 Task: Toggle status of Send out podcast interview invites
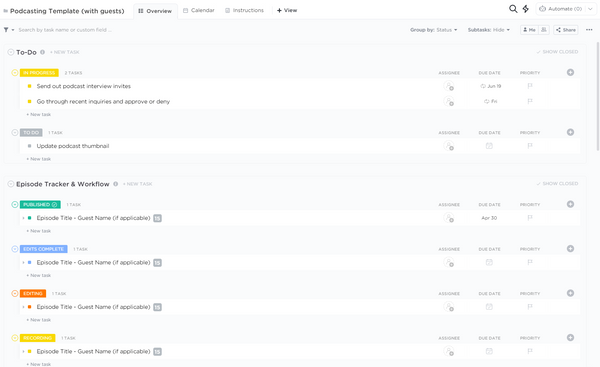point(29,86)
